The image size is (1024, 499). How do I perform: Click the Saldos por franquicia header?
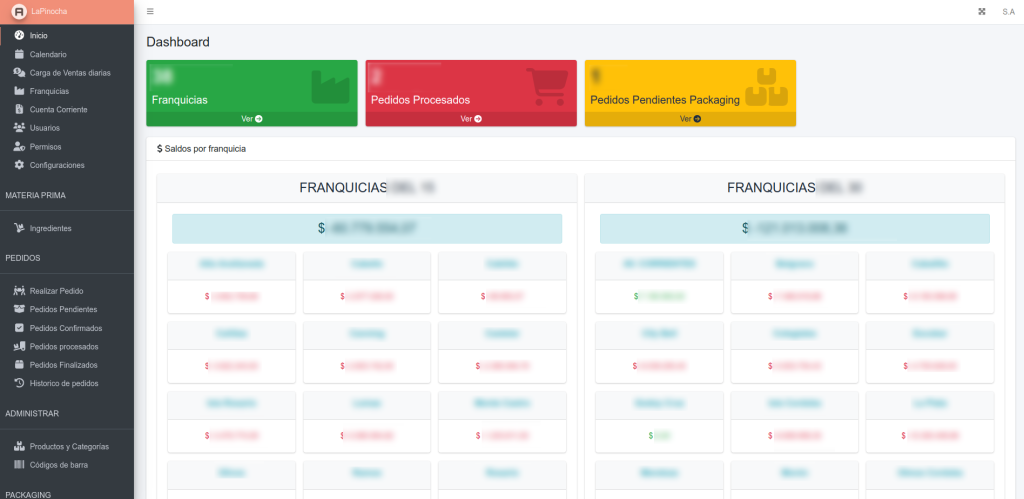click(x=201, y=149)
